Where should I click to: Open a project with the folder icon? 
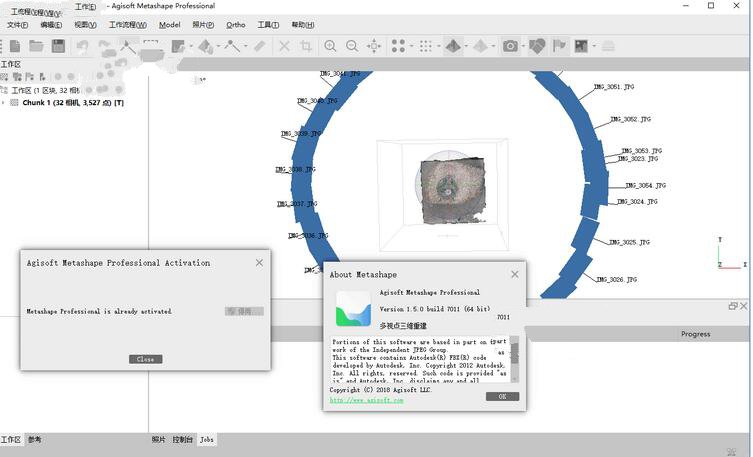click(x=36, y=46)
